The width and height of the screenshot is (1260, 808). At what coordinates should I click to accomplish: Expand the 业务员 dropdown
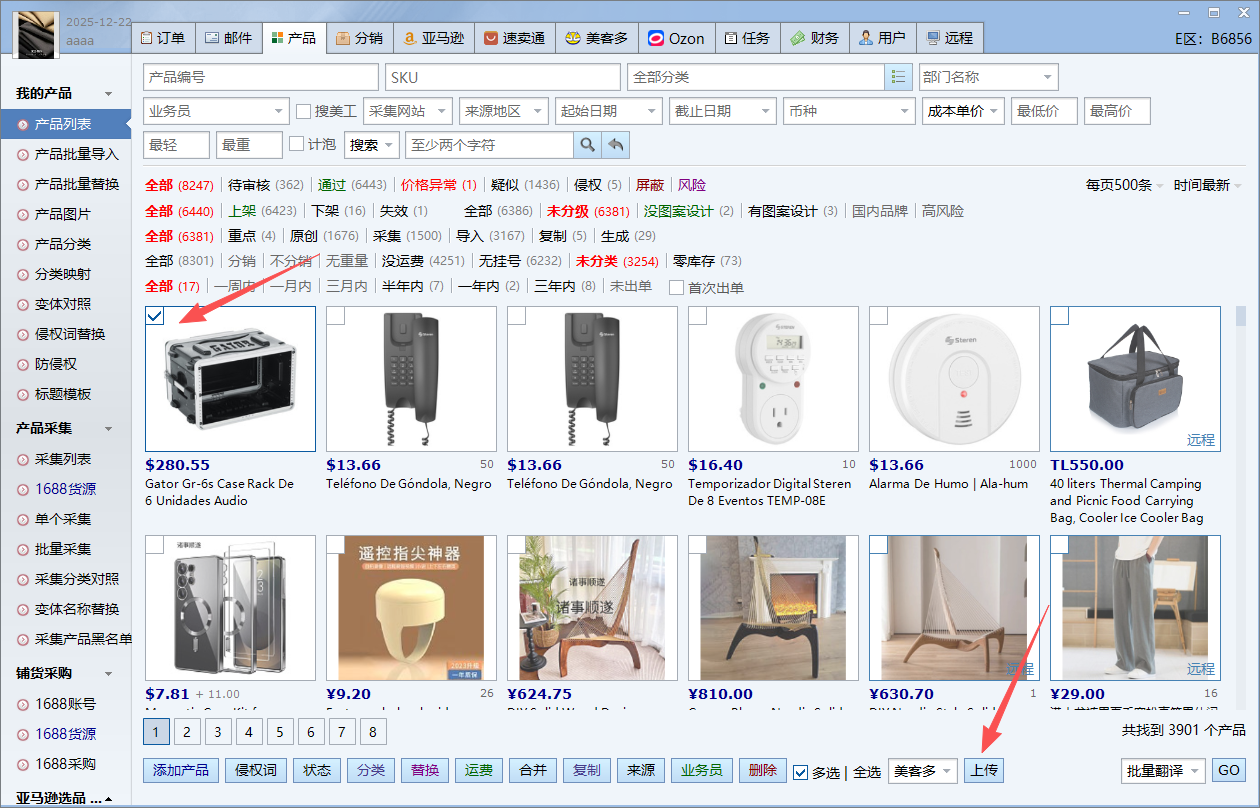point(216,111)
